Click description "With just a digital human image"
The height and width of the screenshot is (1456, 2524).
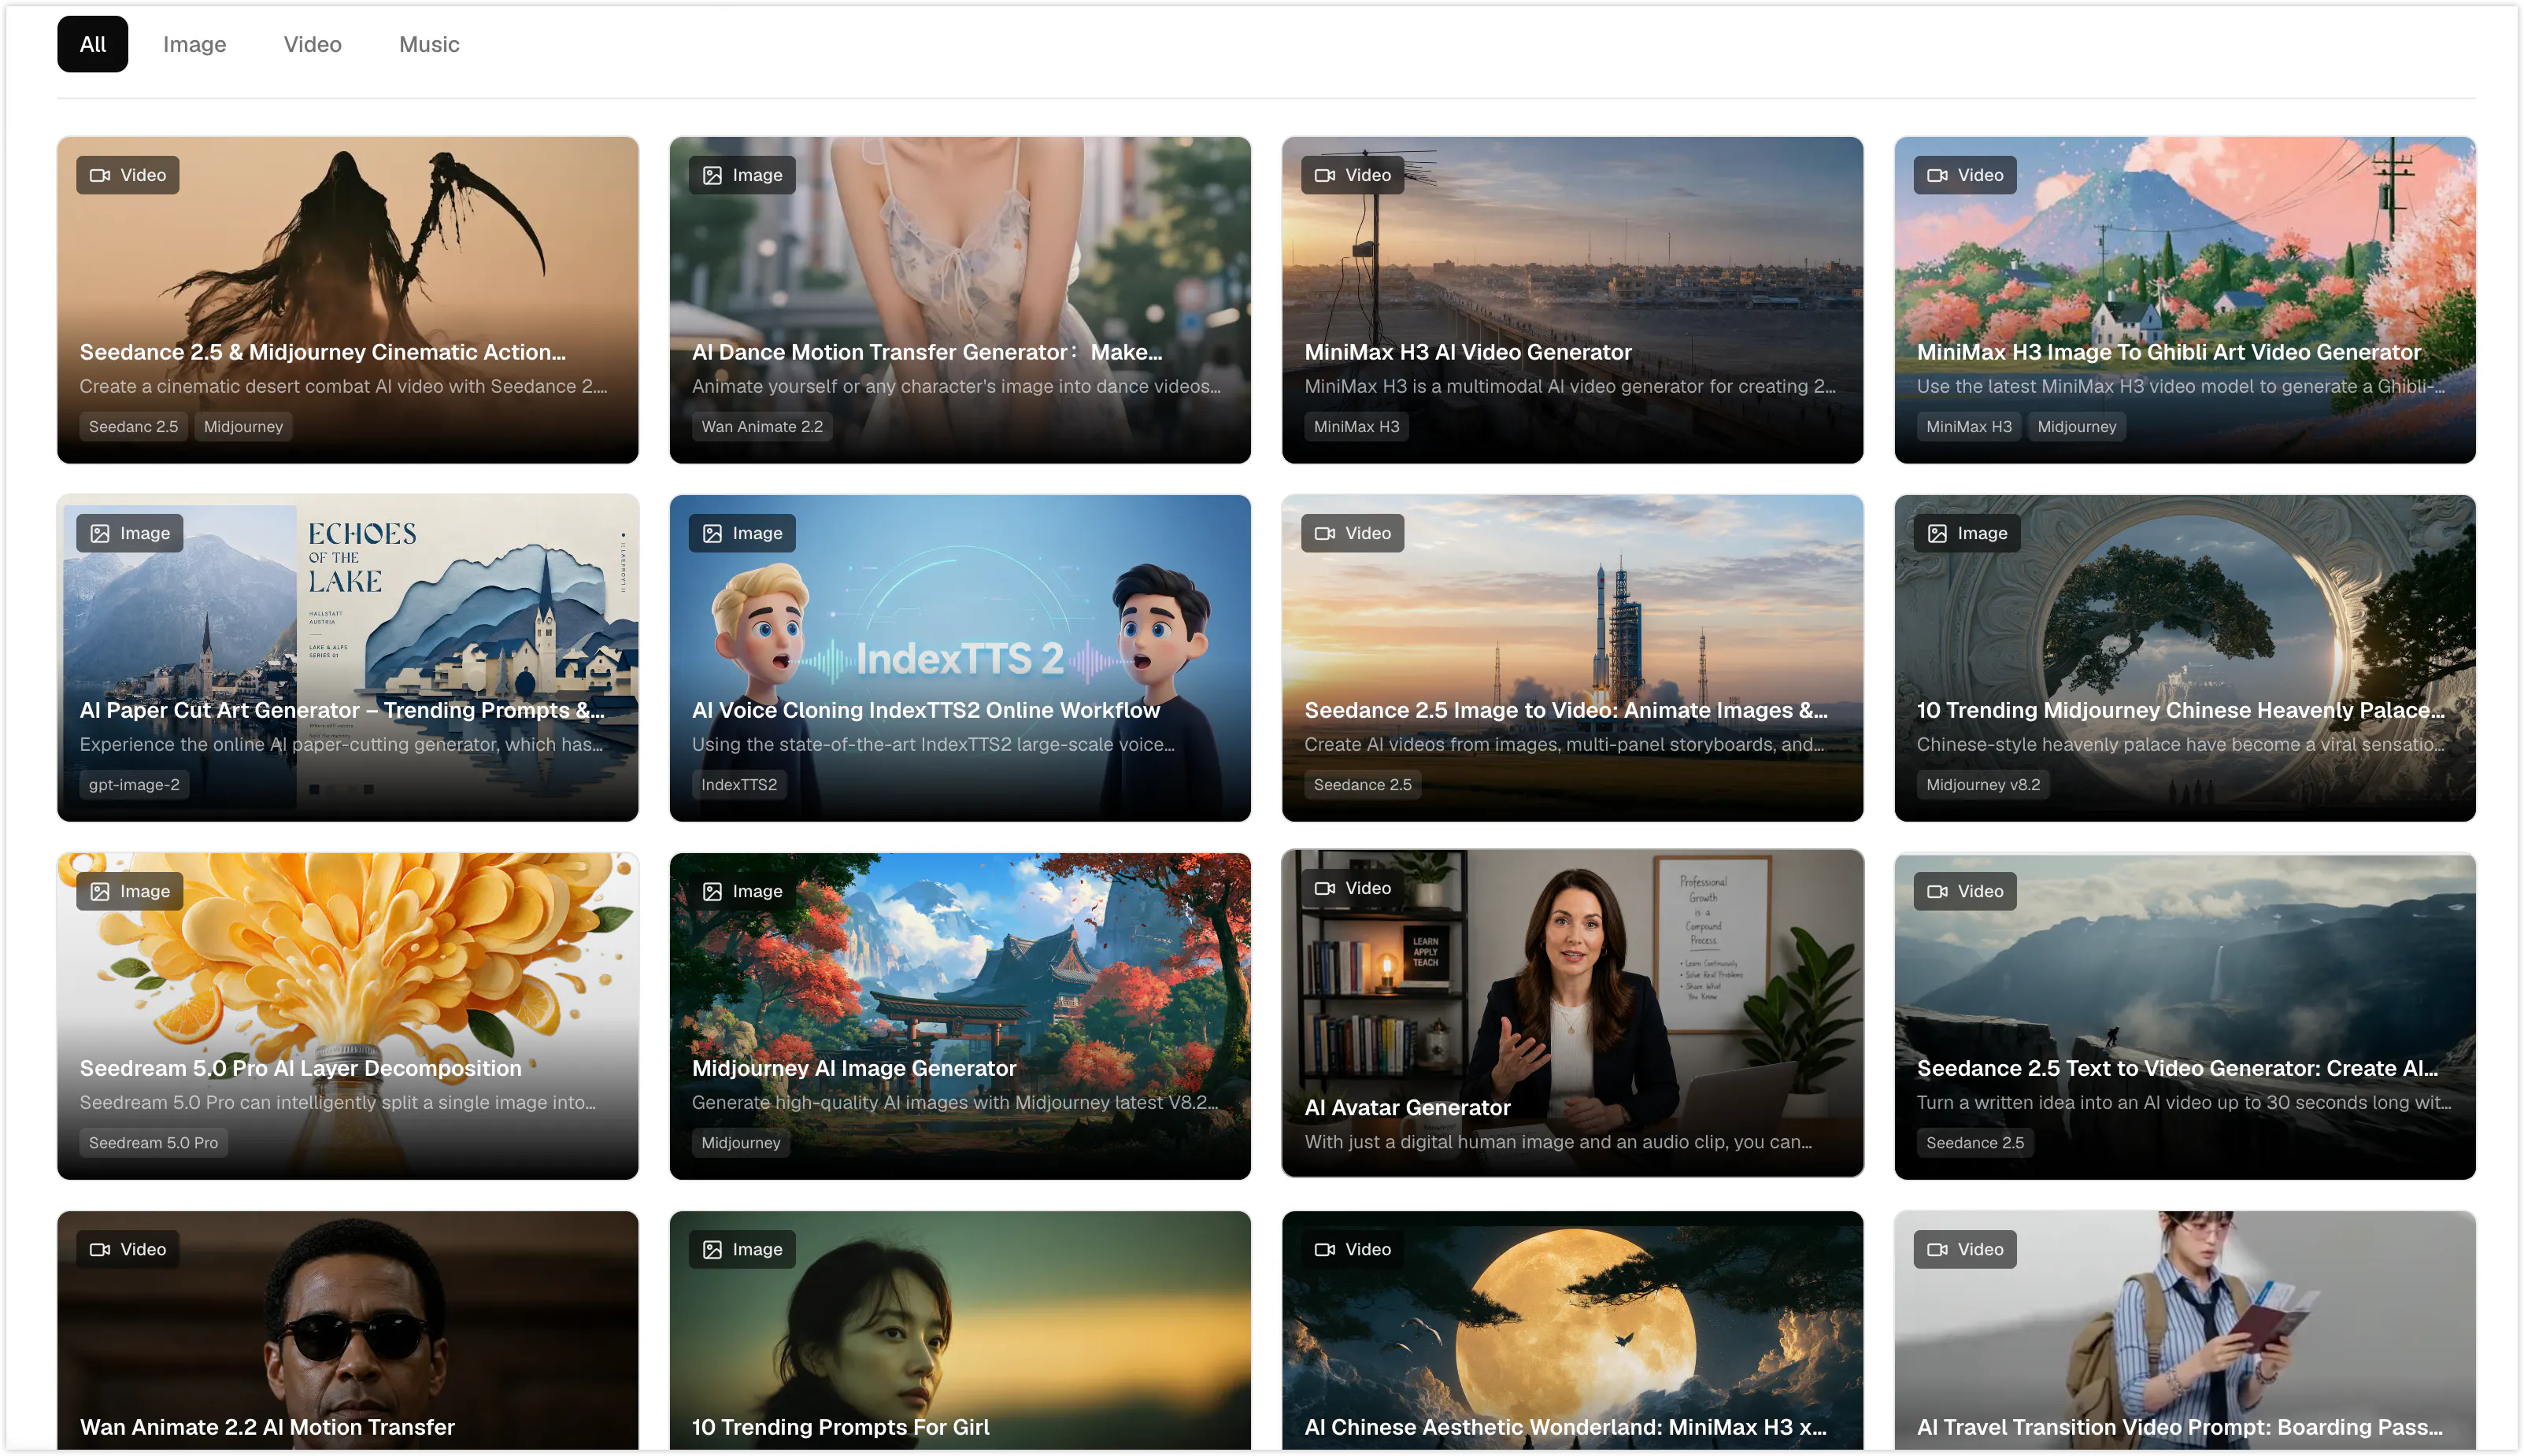point(1558,1141)
